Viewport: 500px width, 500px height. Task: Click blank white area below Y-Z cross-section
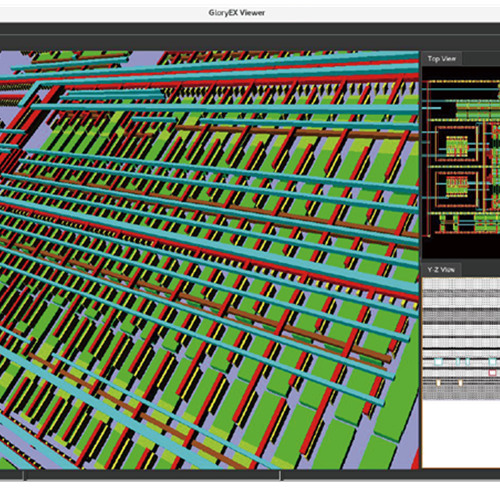pyautogui.click(x=461, y=433)
